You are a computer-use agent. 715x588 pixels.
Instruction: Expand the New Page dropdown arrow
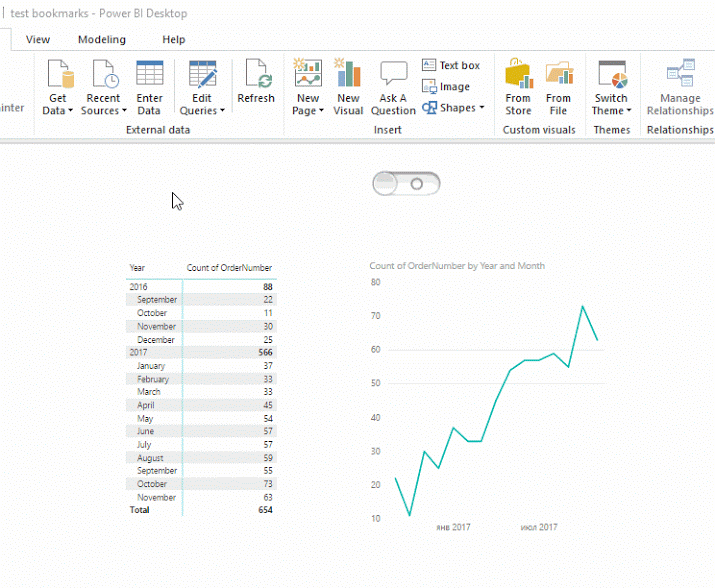point(321,111)
